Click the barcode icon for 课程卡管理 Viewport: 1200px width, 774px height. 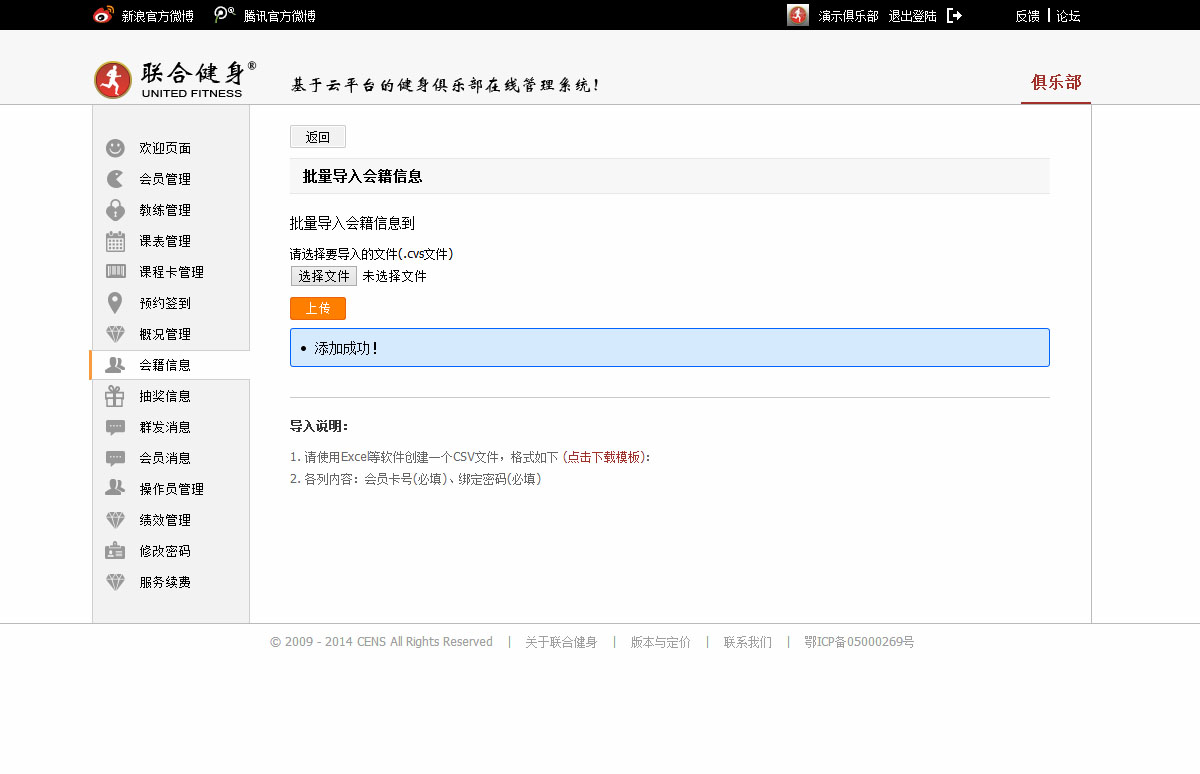coord(115,272)
